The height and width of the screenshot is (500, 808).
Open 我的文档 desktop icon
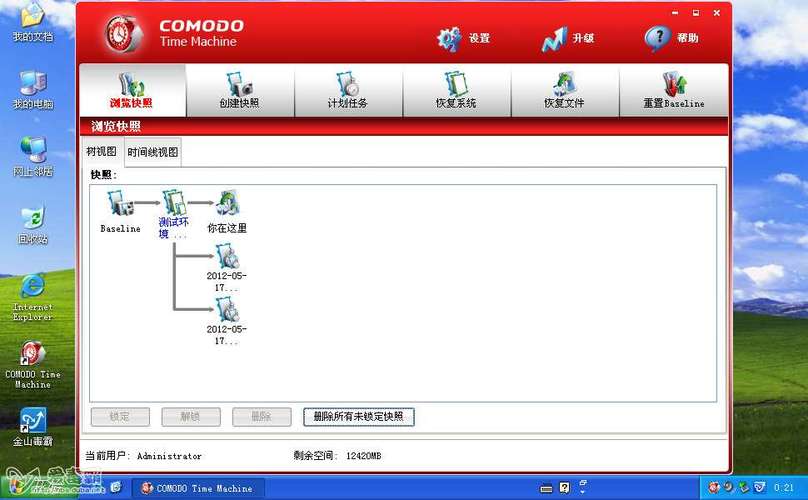pos(32,22)
